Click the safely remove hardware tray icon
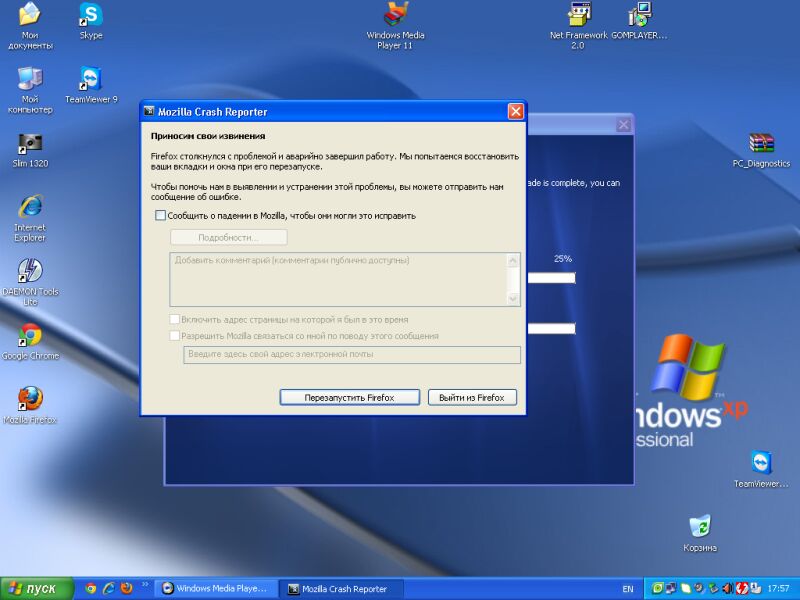800x600 pixels. coord(713,588)
